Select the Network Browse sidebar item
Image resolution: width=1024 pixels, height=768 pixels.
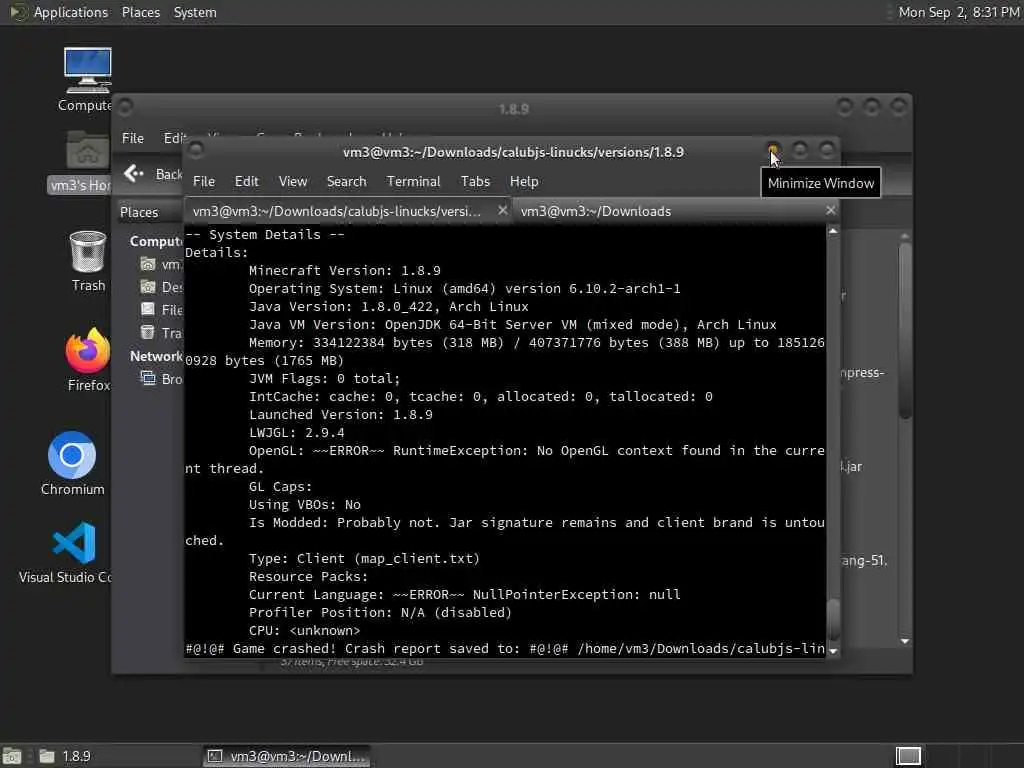click(162, 379)
